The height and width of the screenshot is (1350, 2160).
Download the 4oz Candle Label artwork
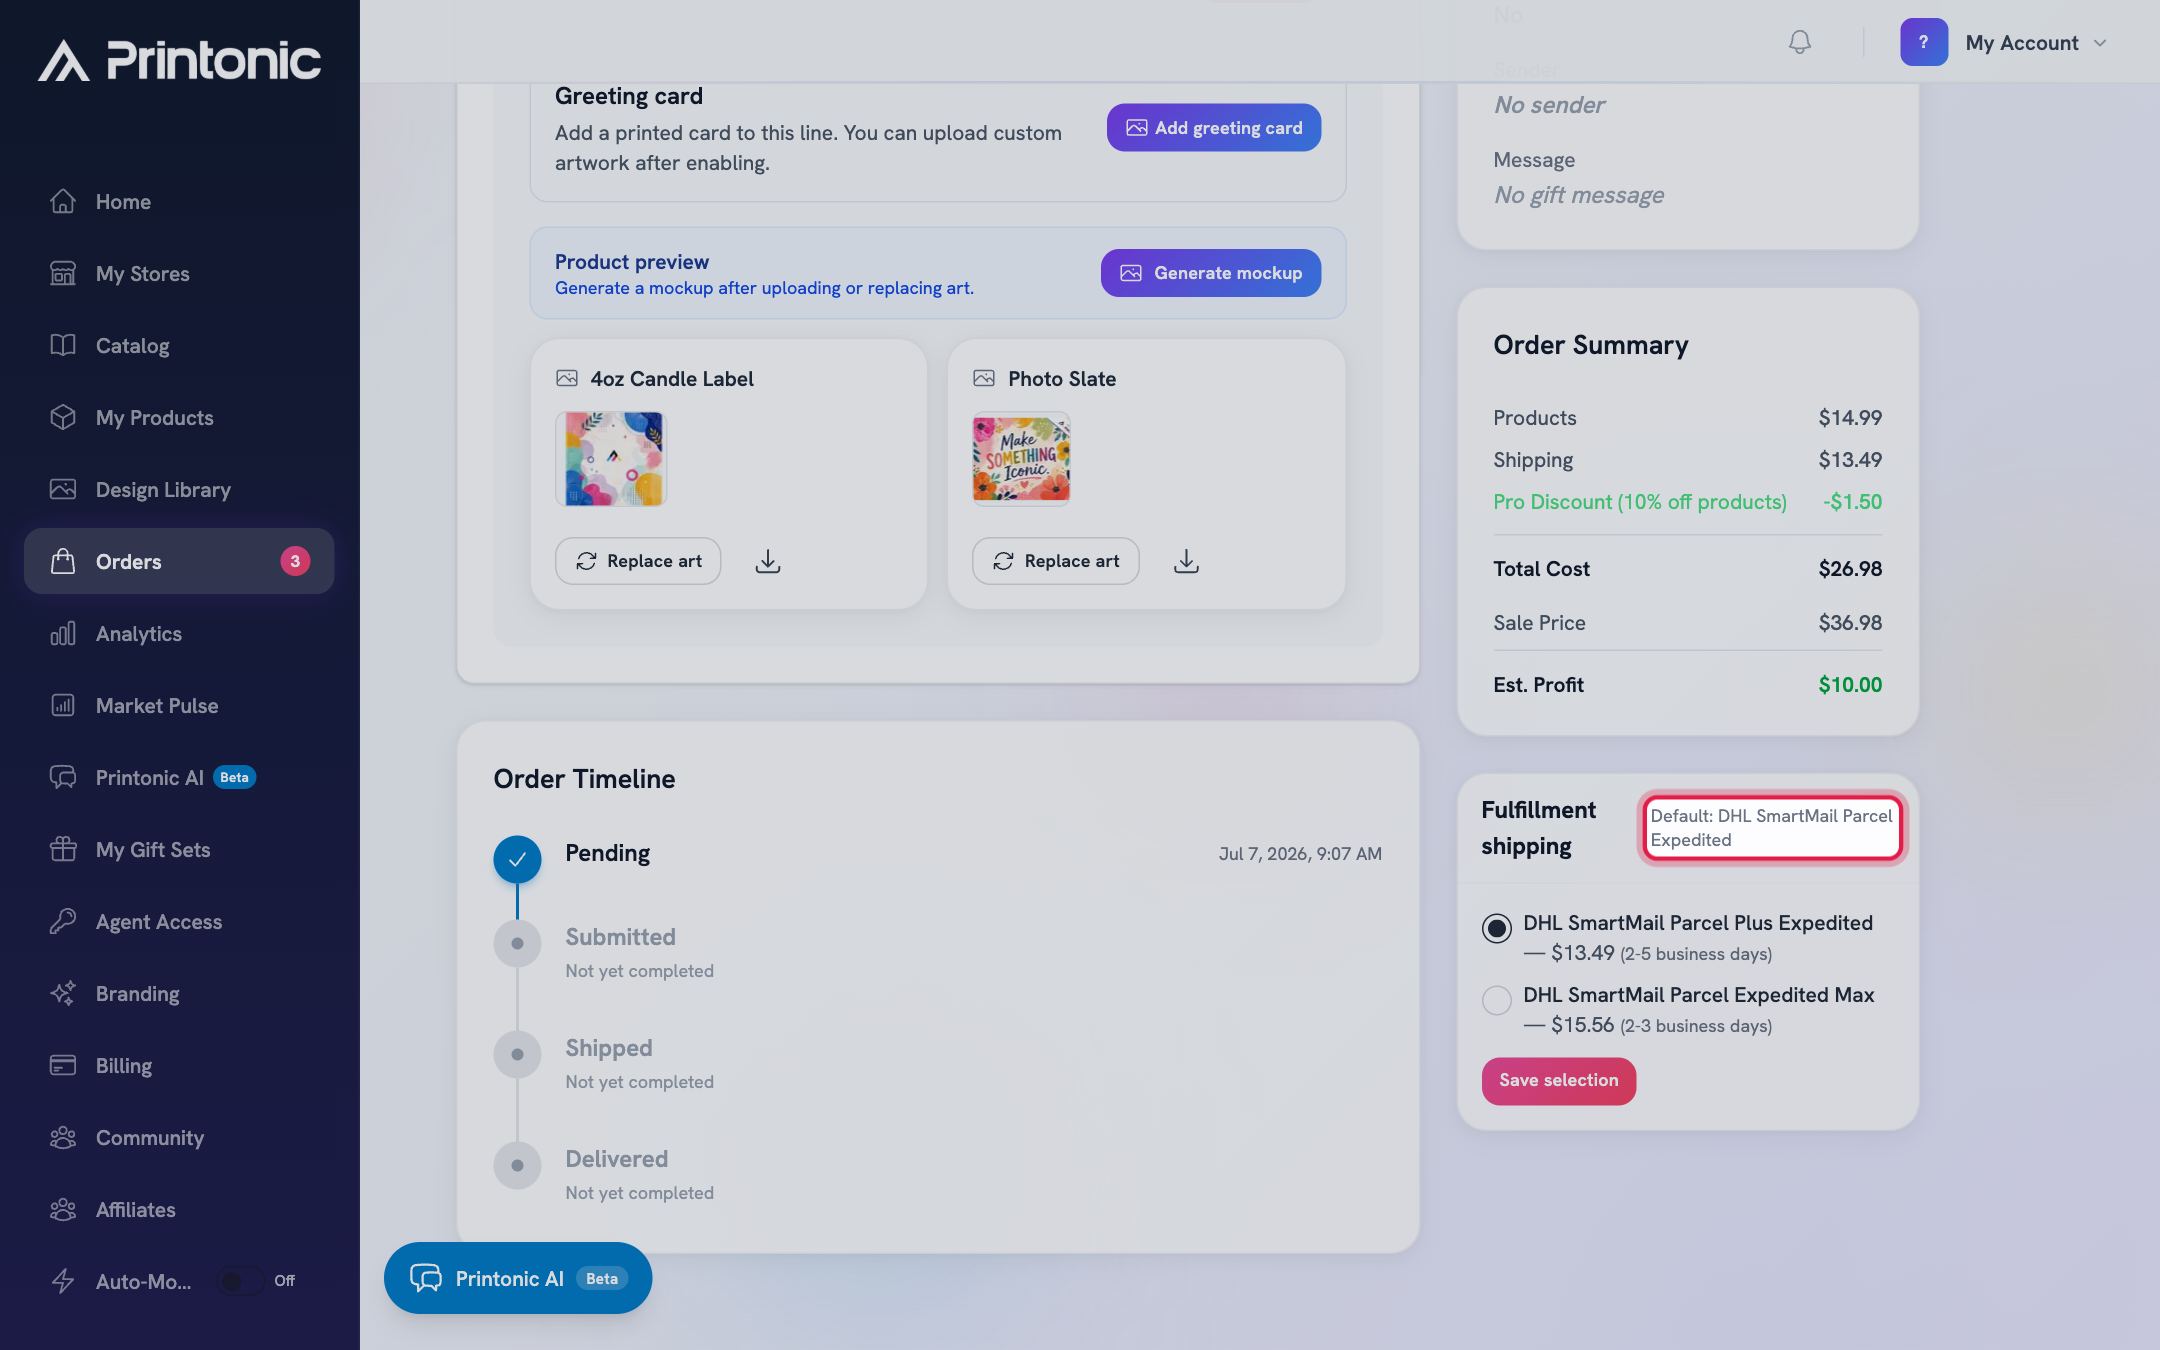pyautogui.click(x=768, y=561)
